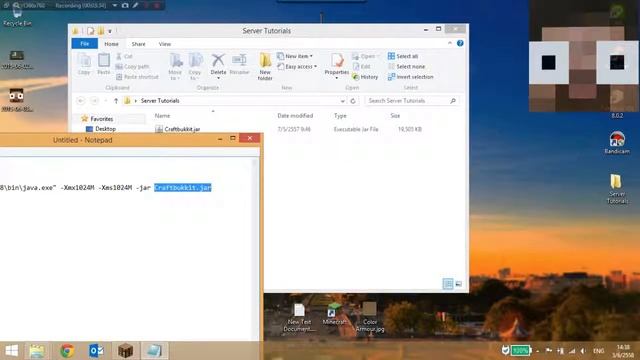The width and height of the screenshot is (640, 360).
Task: Refresh the Server Tutorials folder
Action: tap(353, 101)
